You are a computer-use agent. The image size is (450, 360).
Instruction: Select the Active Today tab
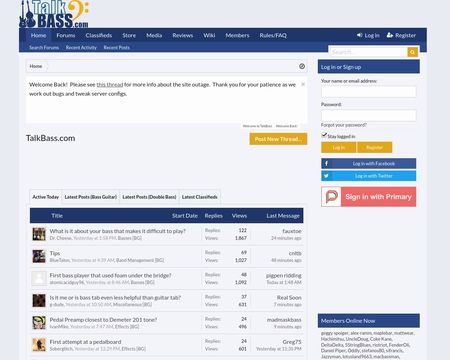(45, 197)
